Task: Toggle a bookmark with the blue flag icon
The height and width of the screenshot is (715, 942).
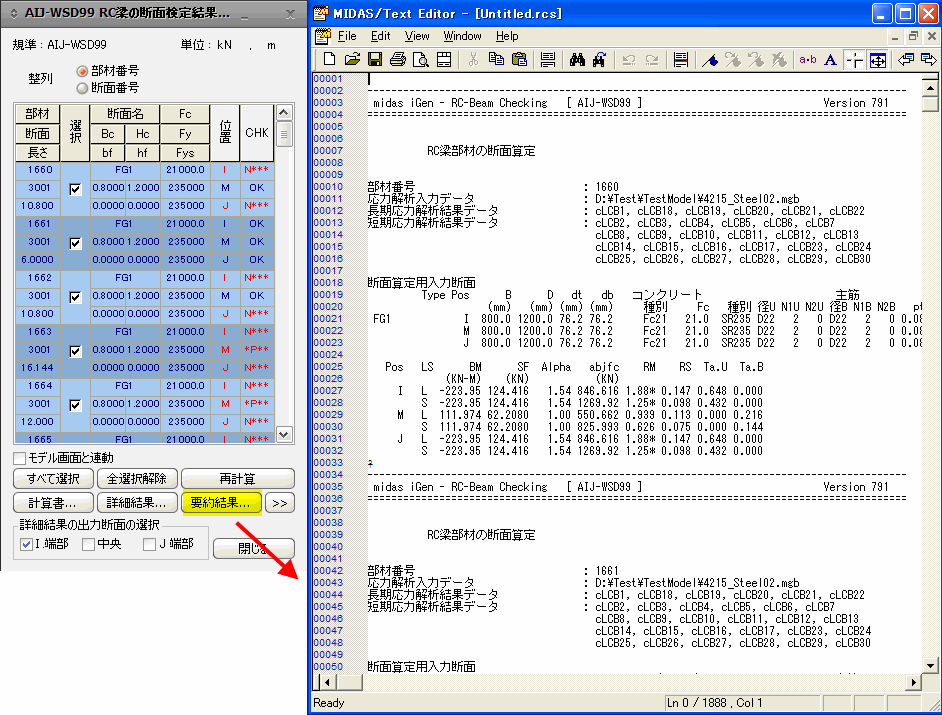Action: coord(710,59)
